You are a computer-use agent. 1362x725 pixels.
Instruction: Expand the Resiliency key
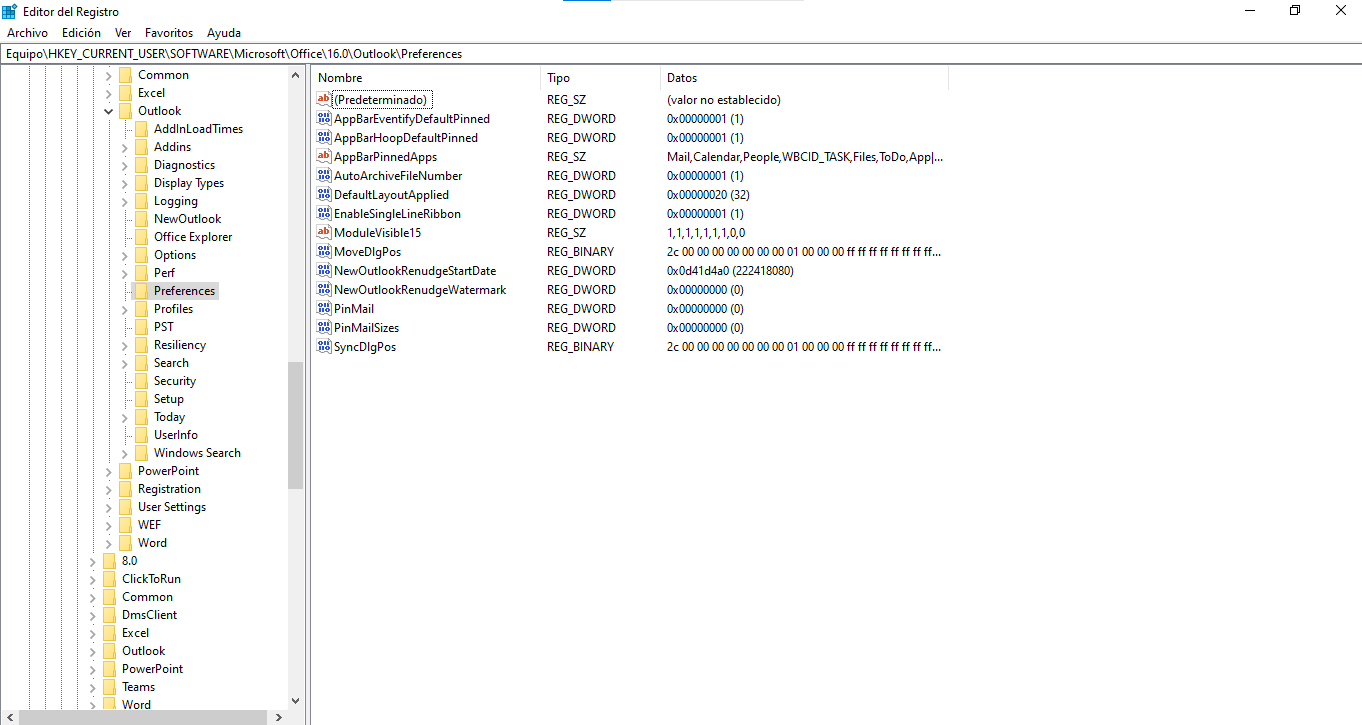tap(124, 345)
